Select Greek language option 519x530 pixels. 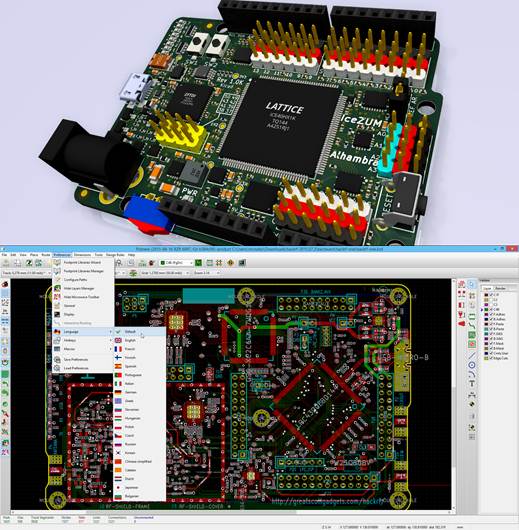coord(139,401)
